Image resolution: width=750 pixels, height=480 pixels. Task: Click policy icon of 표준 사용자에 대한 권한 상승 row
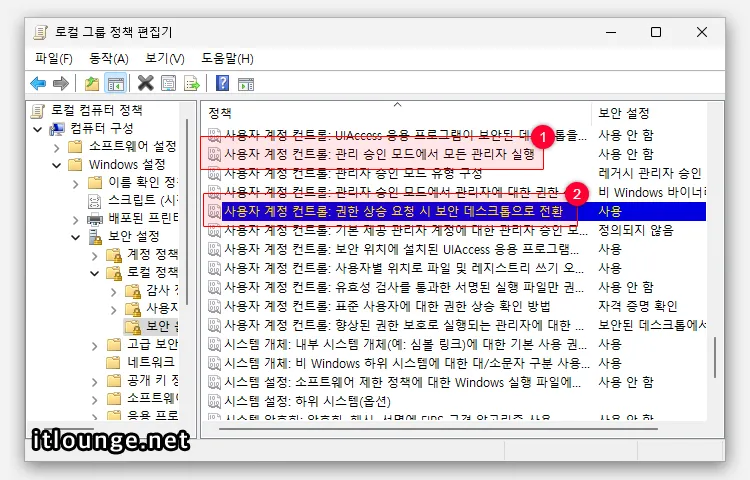[214, 306]
